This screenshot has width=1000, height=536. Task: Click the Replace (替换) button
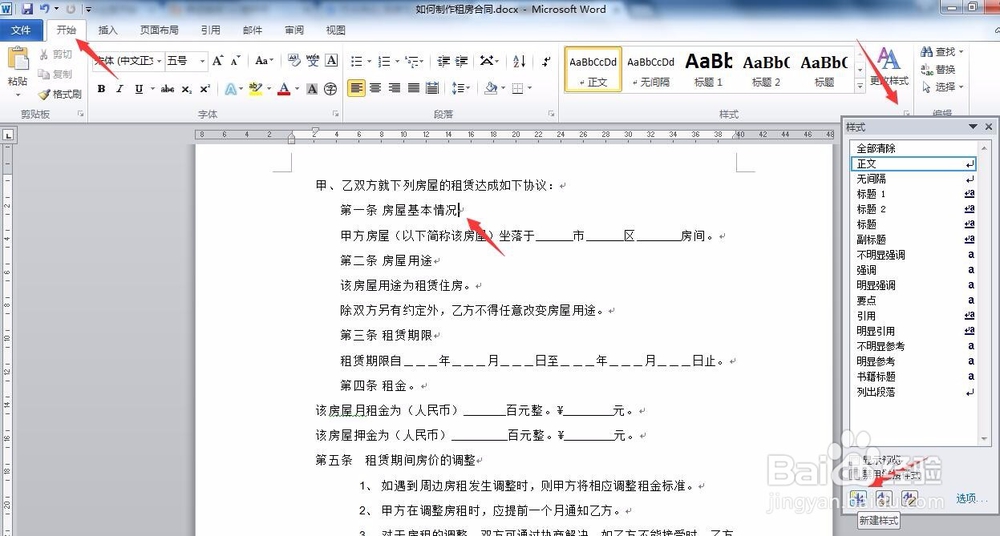pyautogui.click(x=938, y=69)
